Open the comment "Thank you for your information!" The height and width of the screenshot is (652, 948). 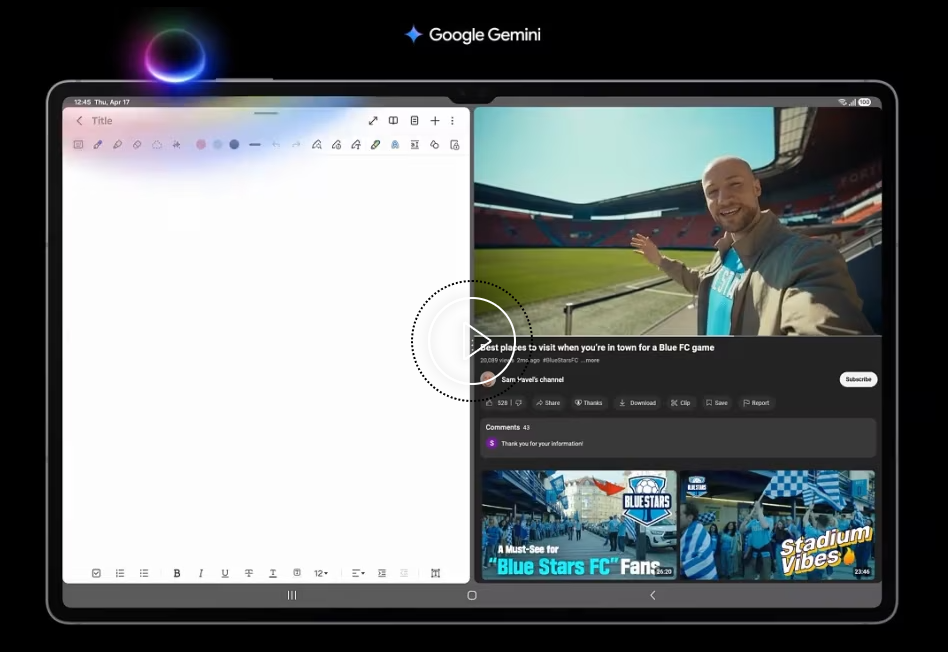pyautogui.click(x=542, y=443)
